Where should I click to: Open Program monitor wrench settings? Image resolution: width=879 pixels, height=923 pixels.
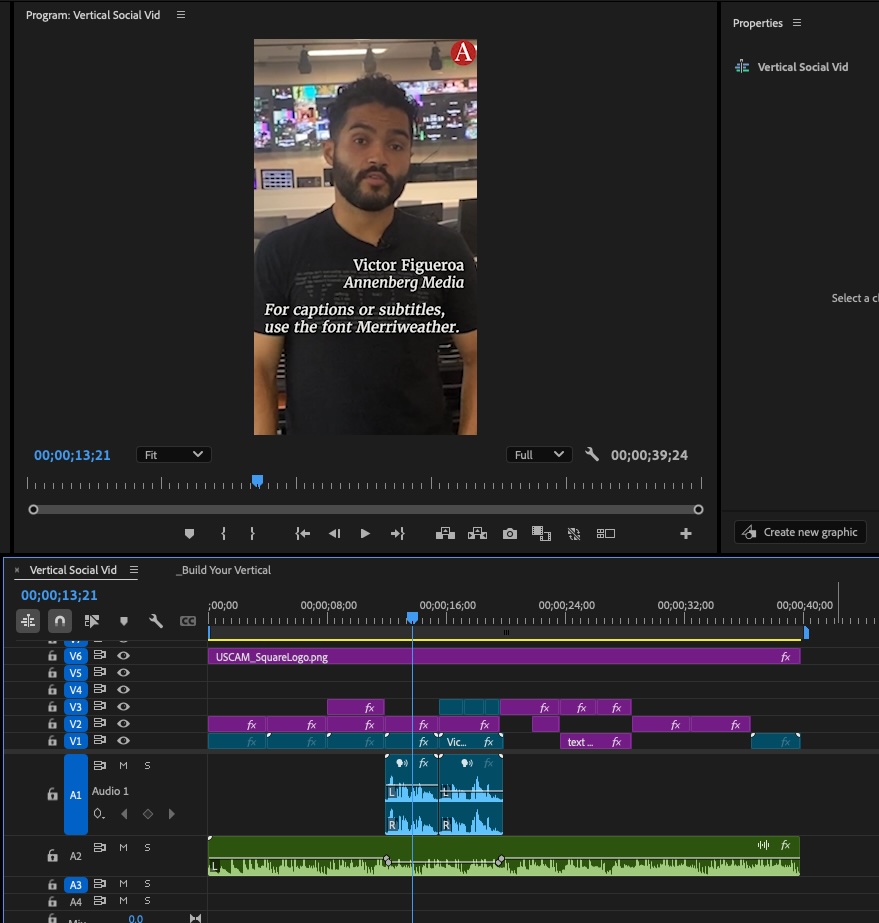coord(592,454)
